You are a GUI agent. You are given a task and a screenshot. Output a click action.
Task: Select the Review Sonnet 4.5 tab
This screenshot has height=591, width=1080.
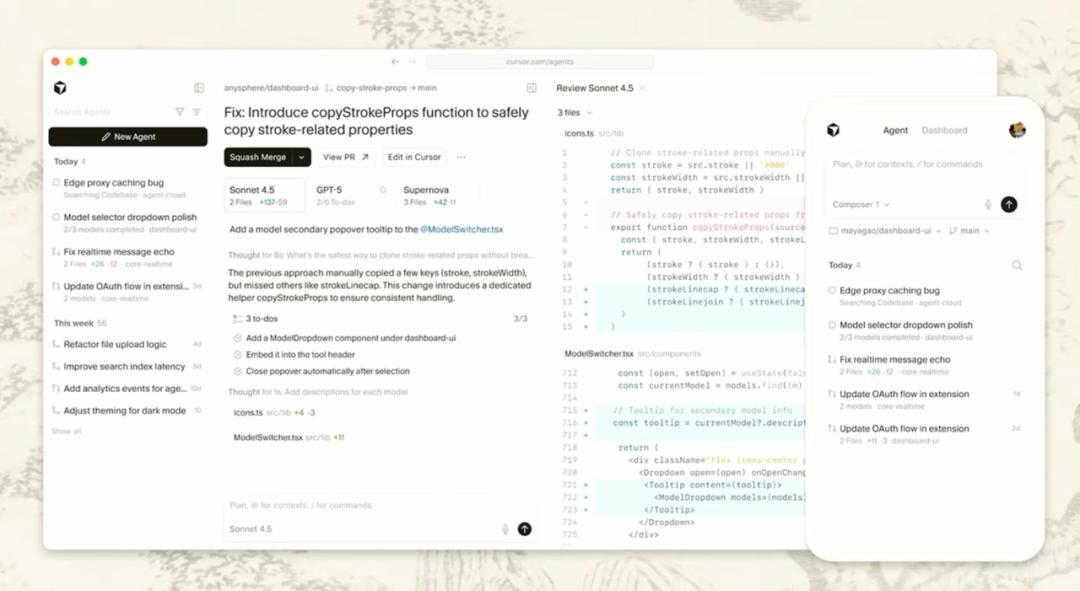[594, 88]
